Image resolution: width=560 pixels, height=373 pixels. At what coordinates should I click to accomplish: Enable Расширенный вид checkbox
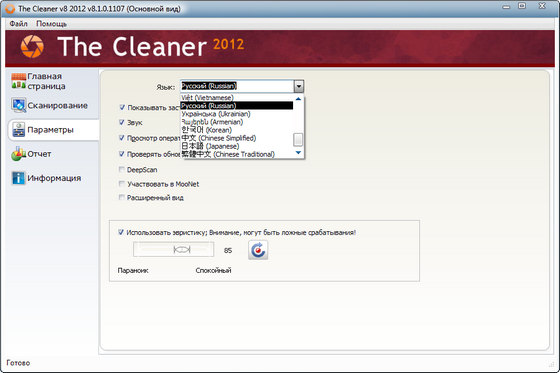point(122,197)
